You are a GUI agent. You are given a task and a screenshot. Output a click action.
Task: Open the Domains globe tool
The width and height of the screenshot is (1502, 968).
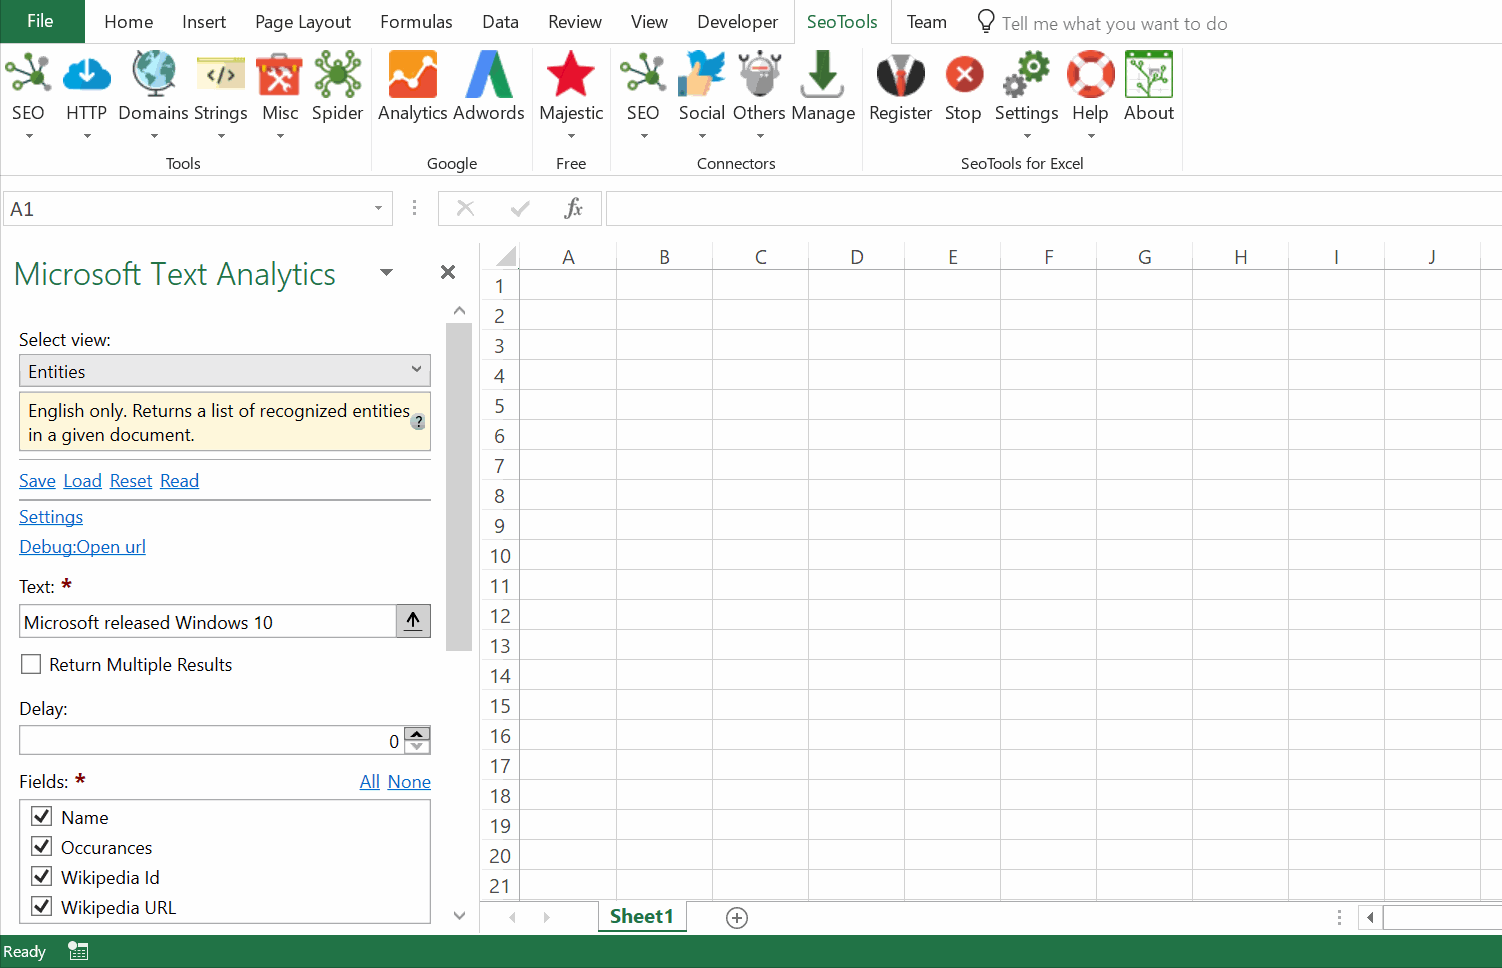coord(154,74)
